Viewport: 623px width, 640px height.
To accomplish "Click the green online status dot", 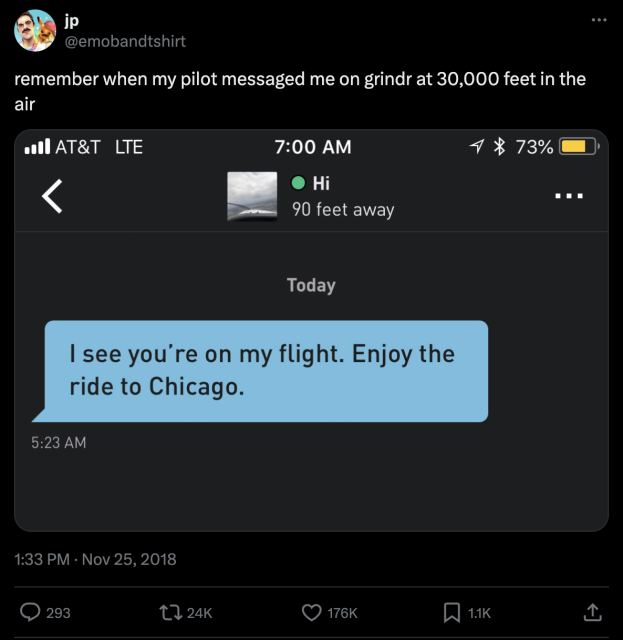I will pyautogui.click(x=298, y=183).
